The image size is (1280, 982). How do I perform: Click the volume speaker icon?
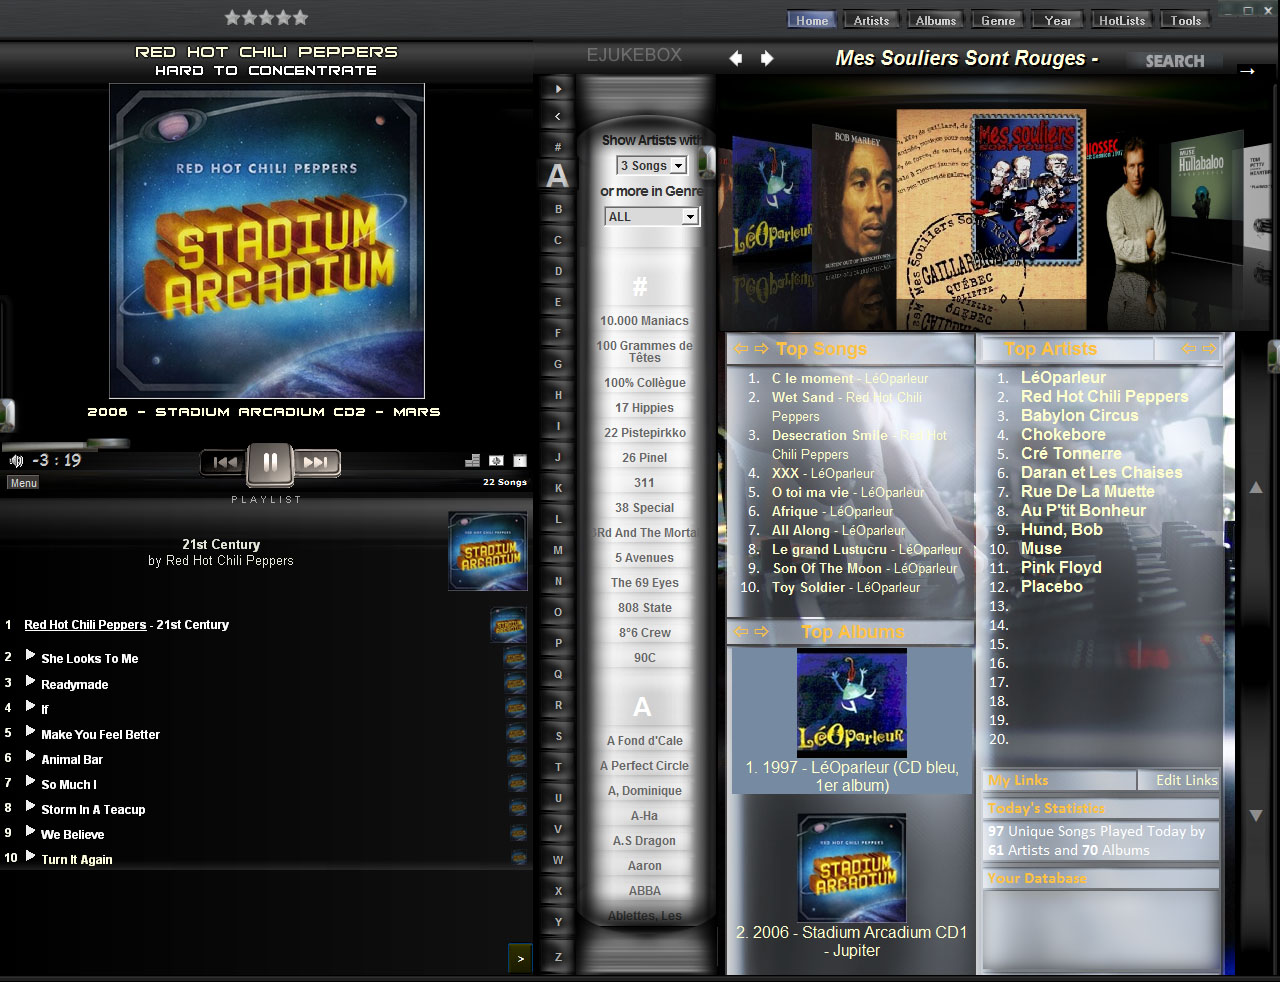coord(16,461)
